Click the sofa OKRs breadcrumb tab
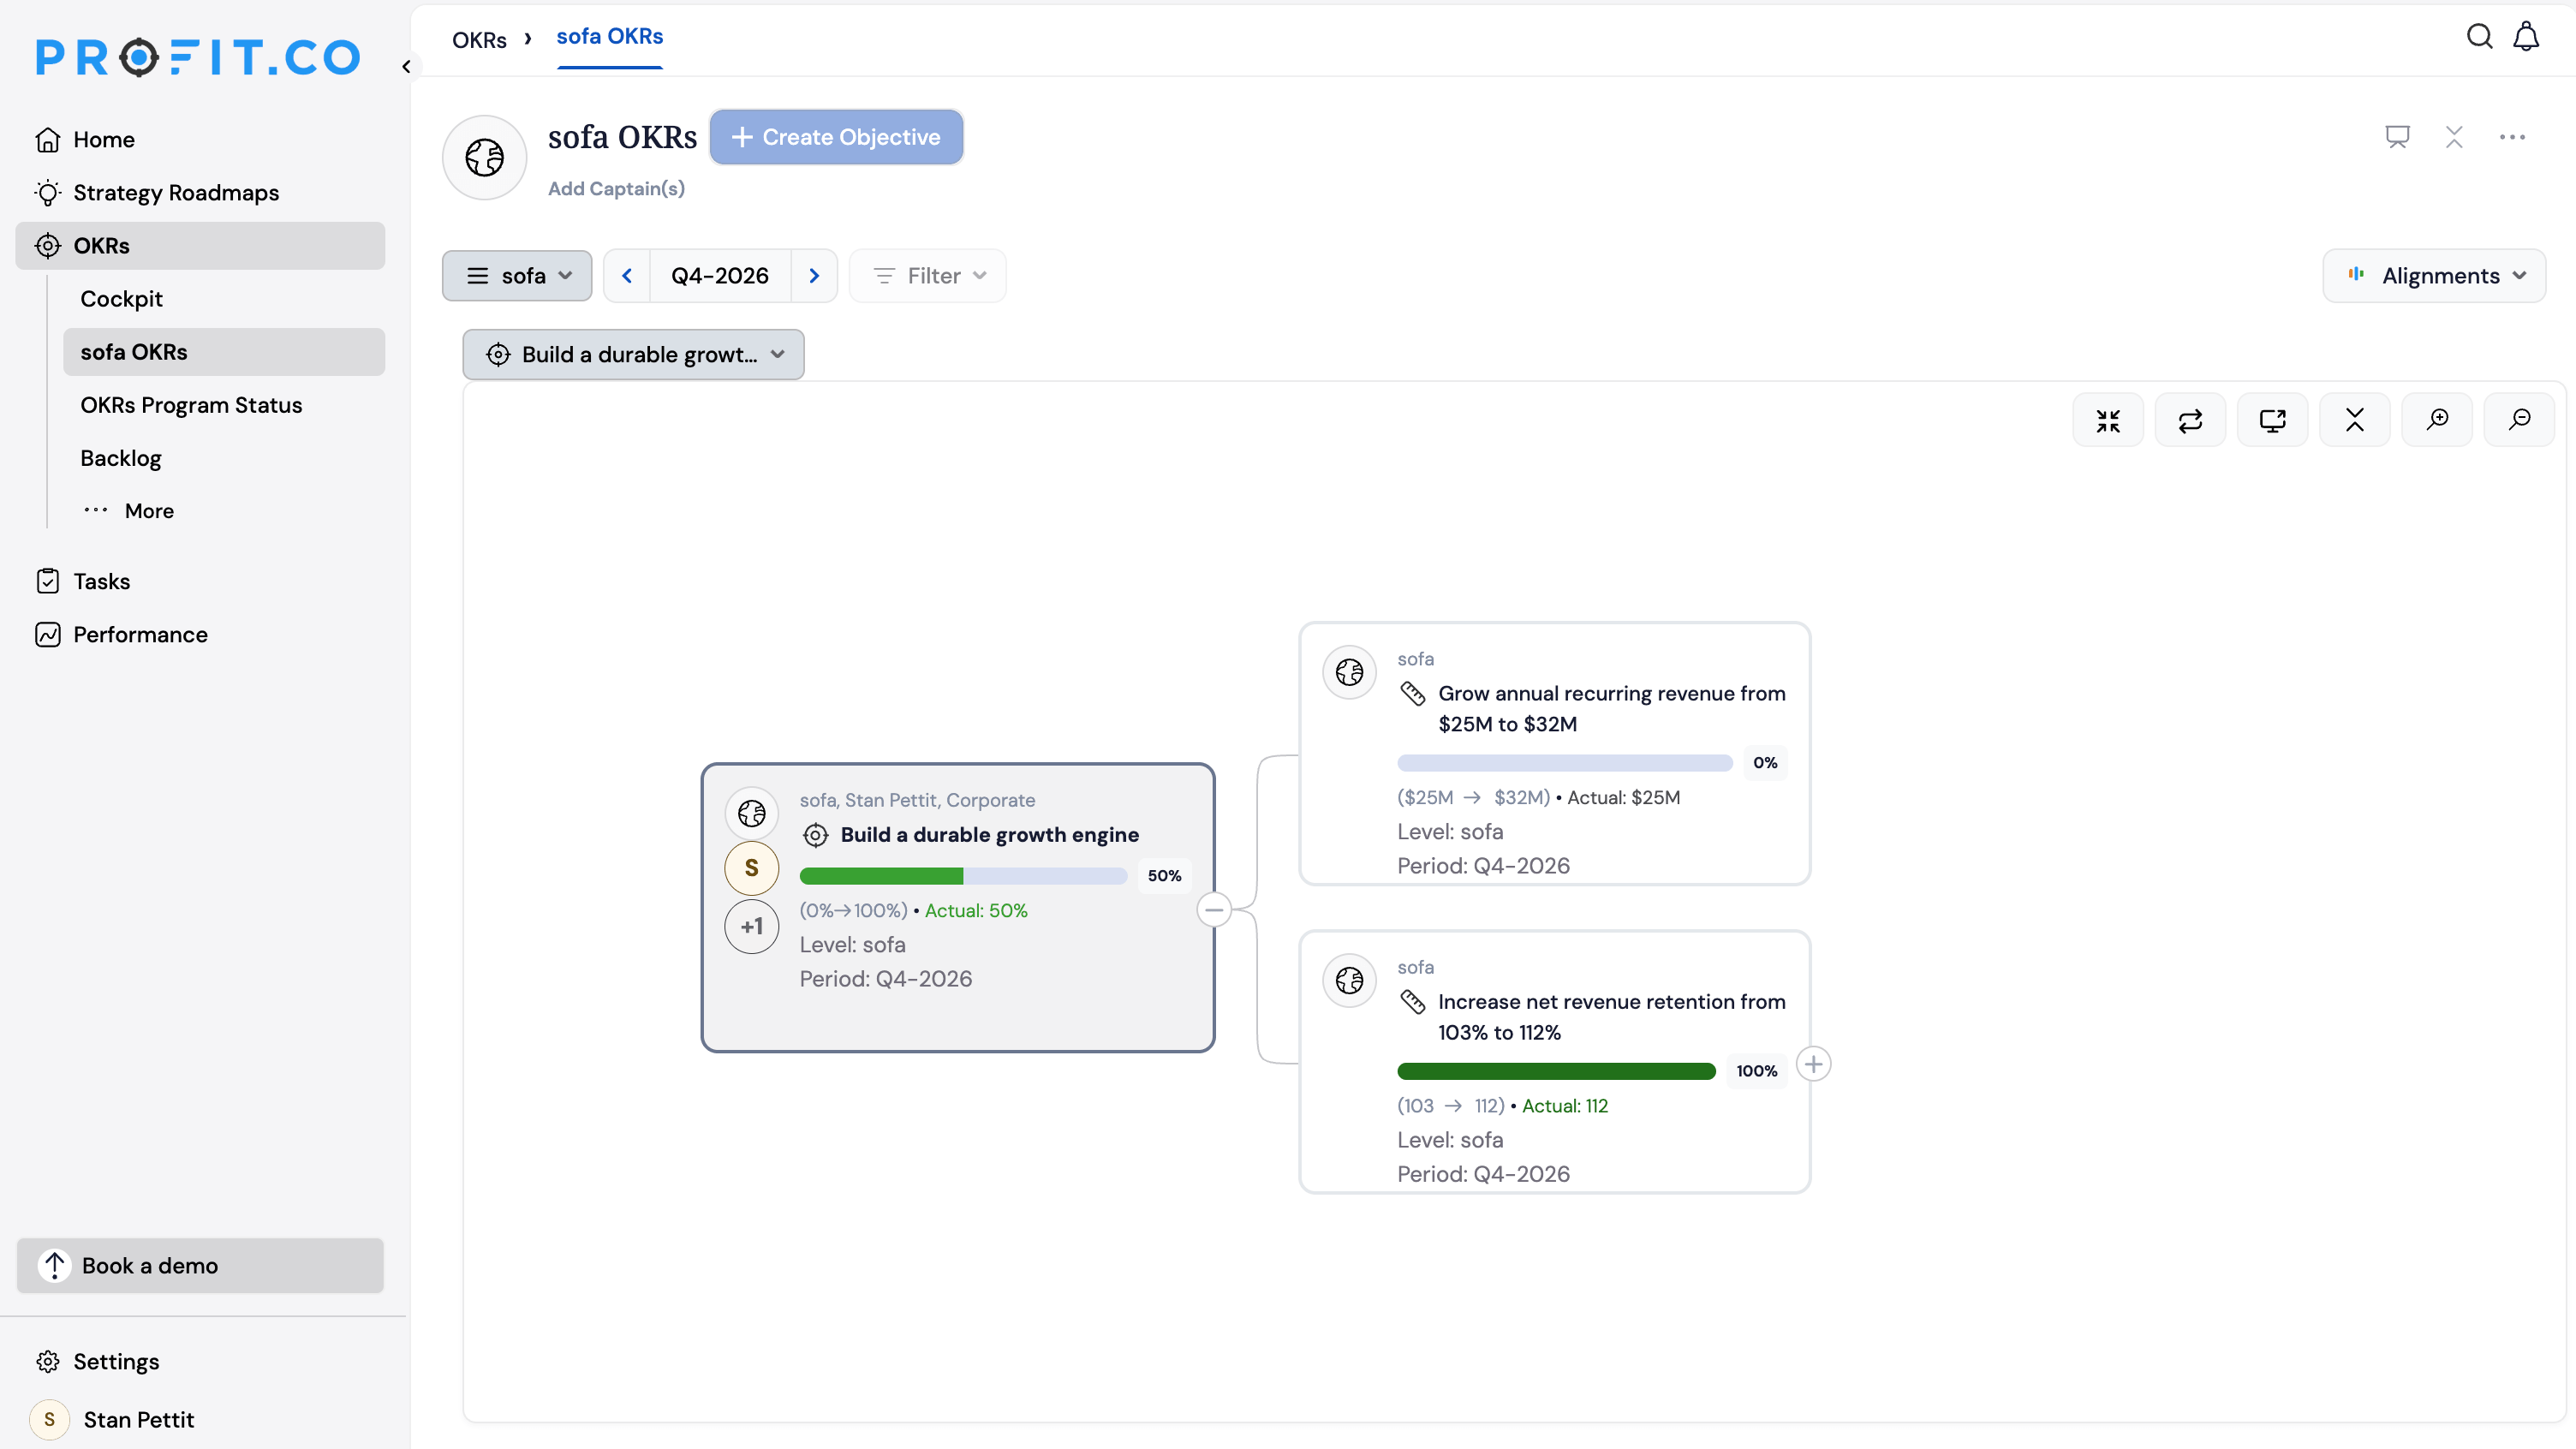This screenshot has height=1449, width=2576. tap(609, 37)
